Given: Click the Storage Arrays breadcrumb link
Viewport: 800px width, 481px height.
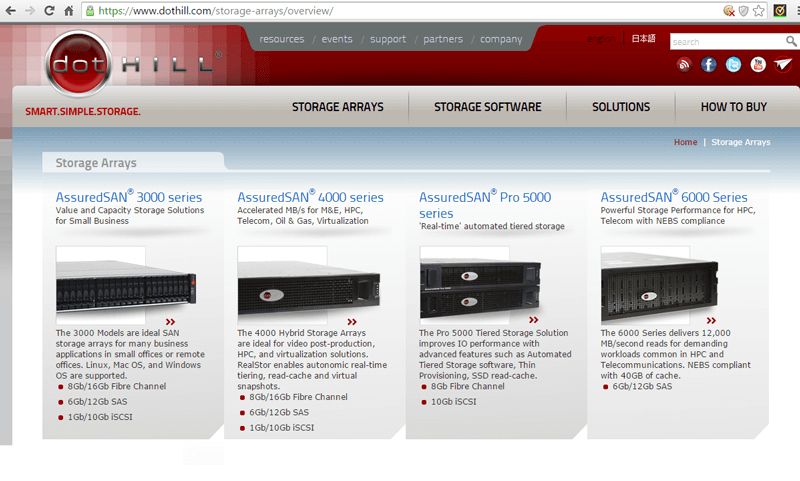Looking at the screenshot, I should pyautogui.click(x=741, y=142).
